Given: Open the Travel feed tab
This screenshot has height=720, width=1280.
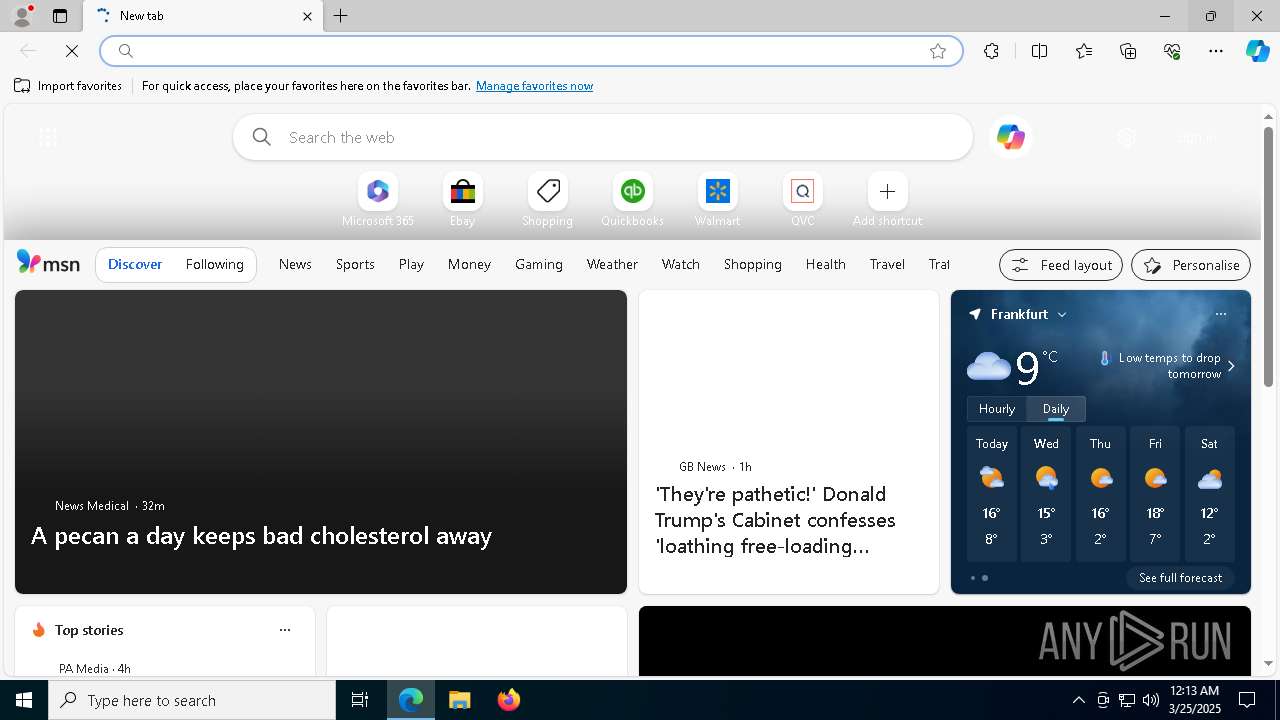Looking at the screenshot, I should pyautogui.click(x=887, y=264).
